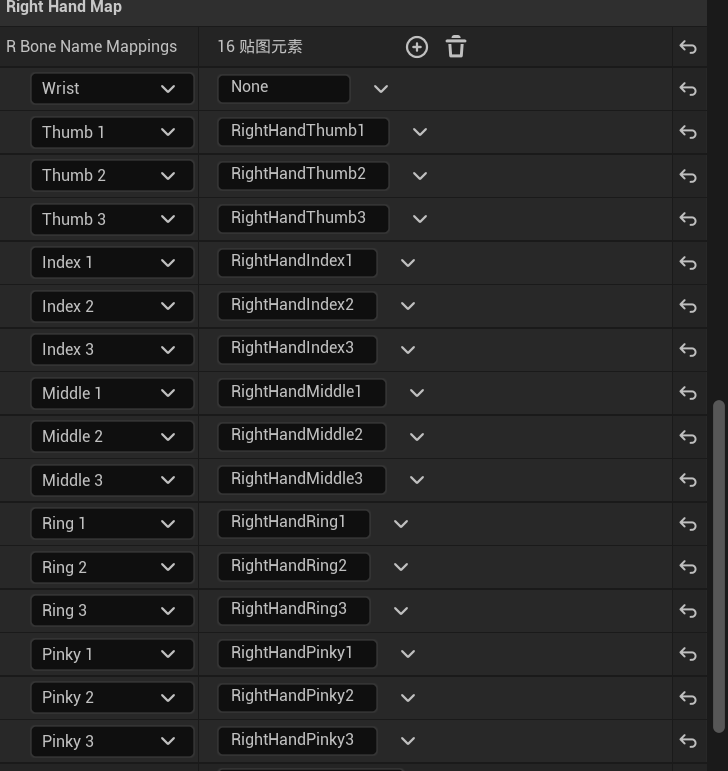Expand the chevron next to RightHandRing3
Image resolution: width=728 pixels, height=771 pixels.
click(x=401, y=610)
